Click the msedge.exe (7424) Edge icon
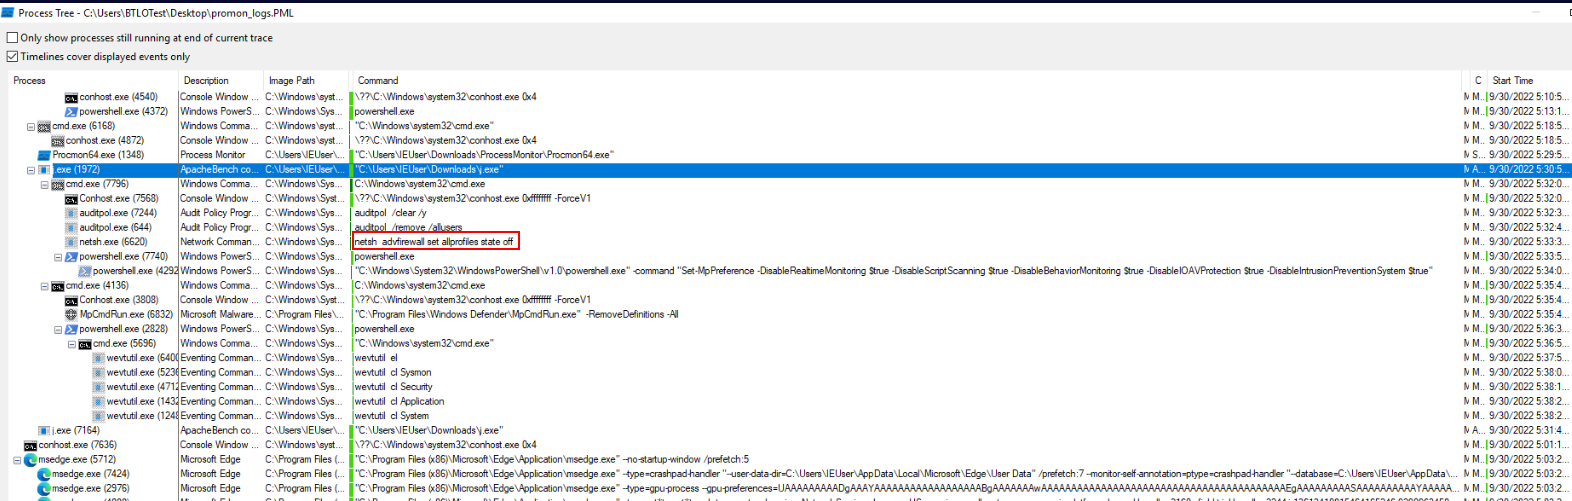The image size is (1572, 501). coord(44,474)
